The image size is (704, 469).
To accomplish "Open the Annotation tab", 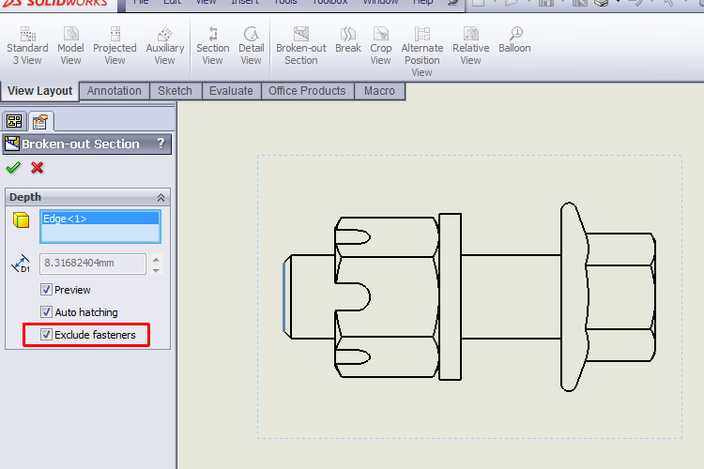I will (114, 91).
